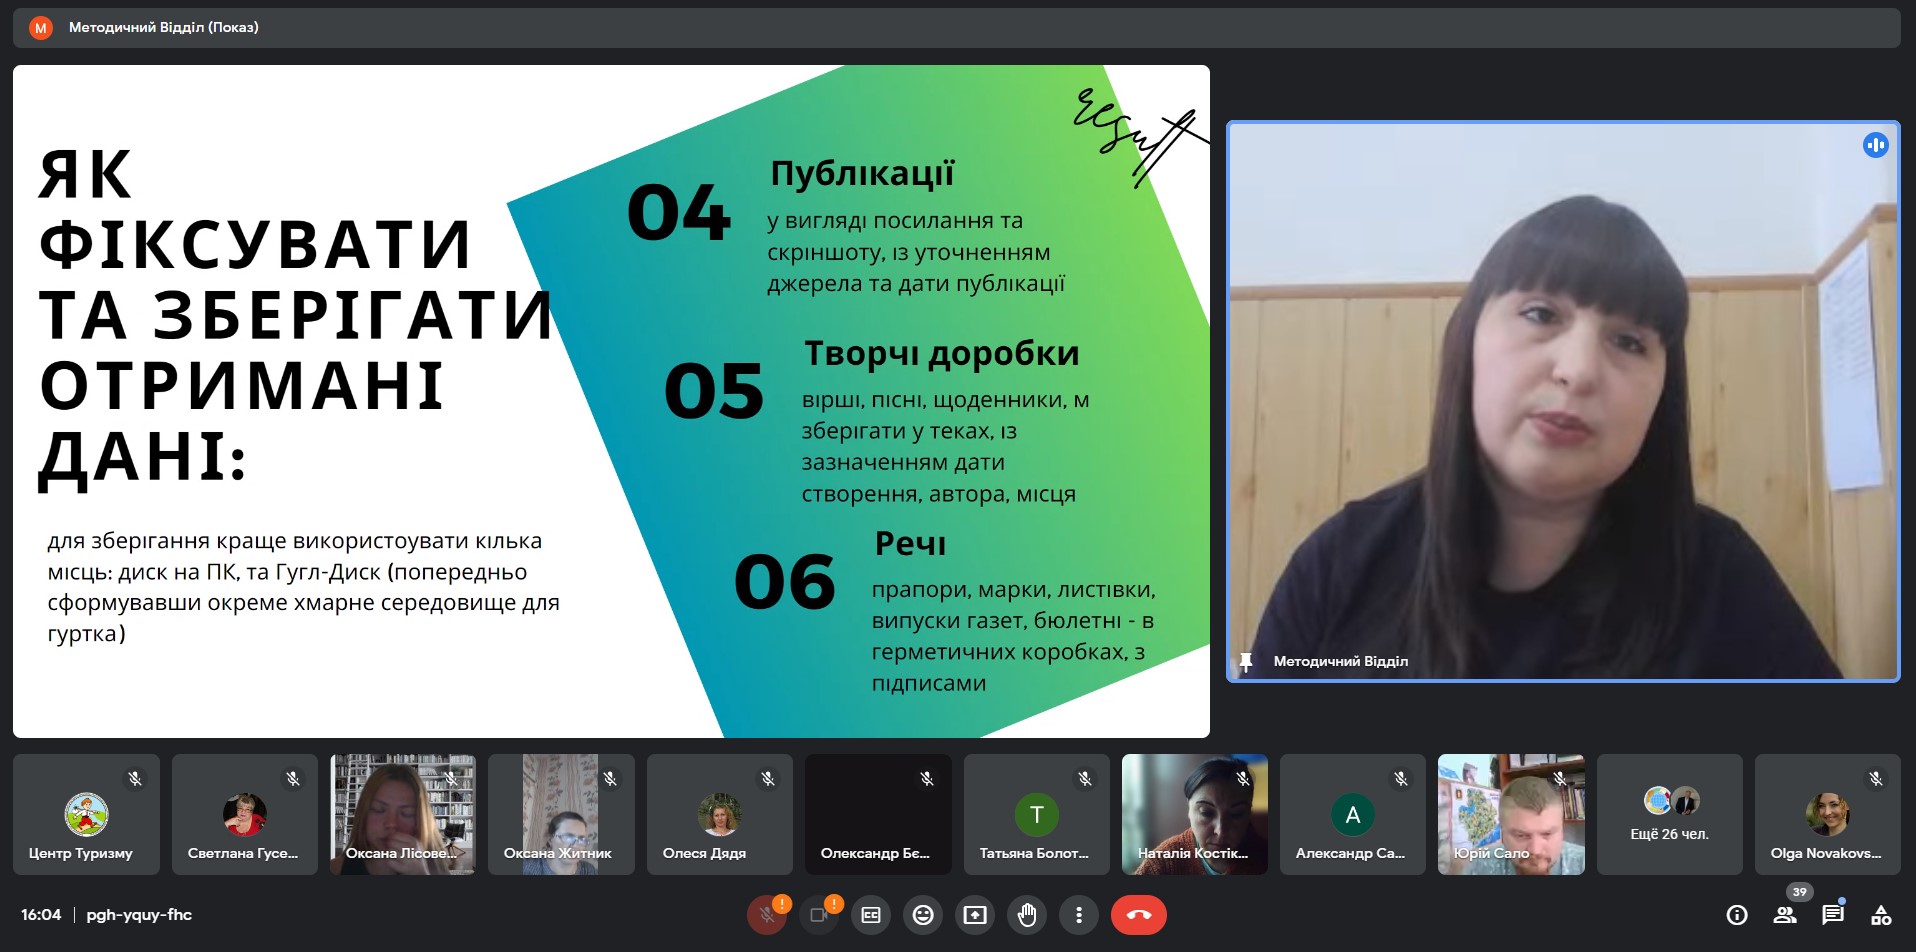Screen dimensions: 1916x952
Task: Raise hand using the hand icon
Action: click(x=1027, y=915)
